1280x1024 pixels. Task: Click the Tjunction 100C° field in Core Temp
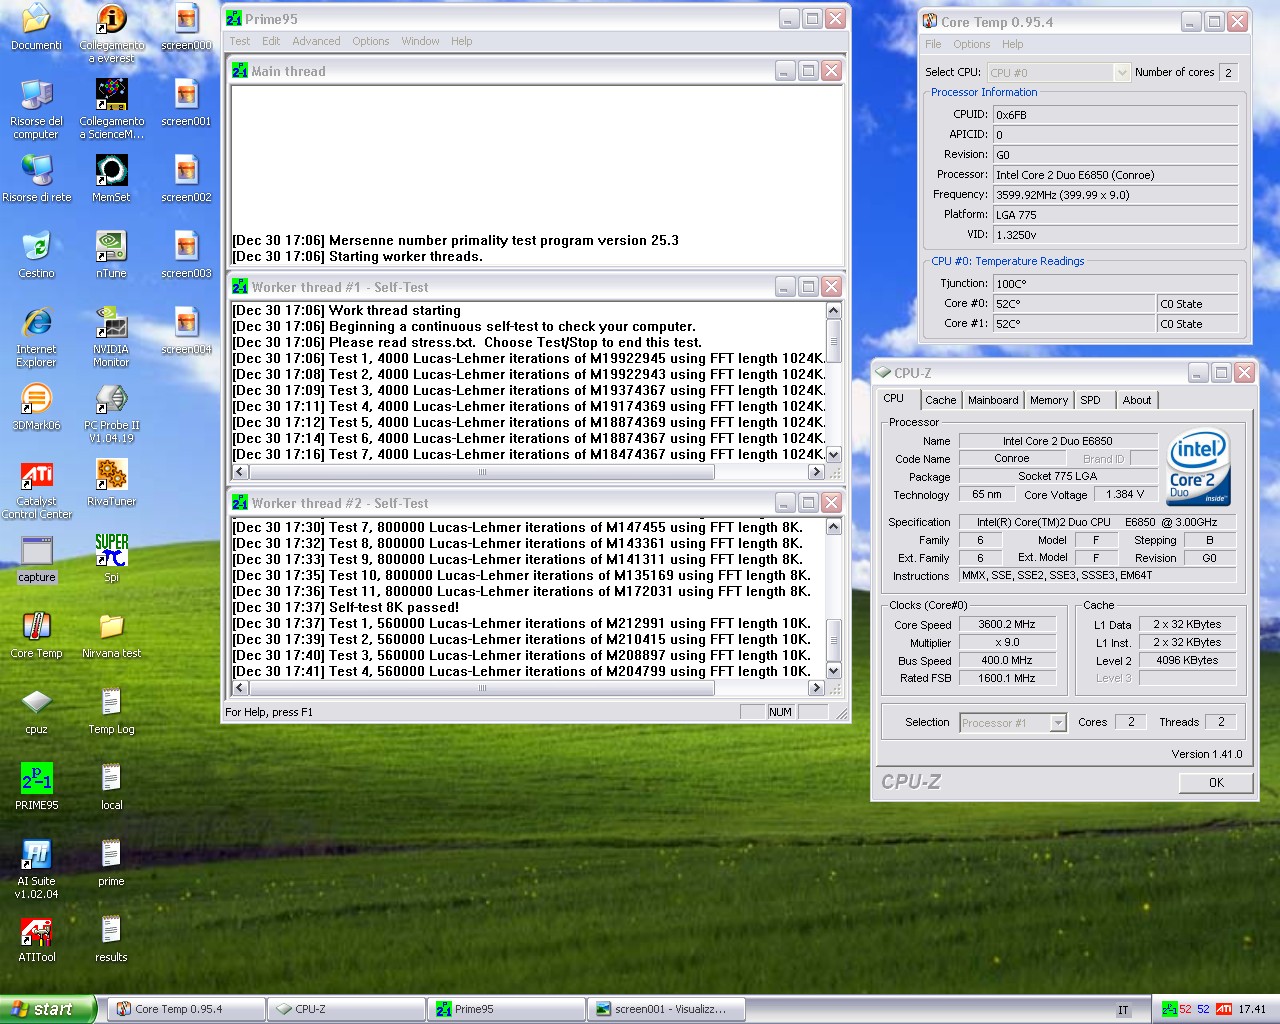(x=1116, y=284)
